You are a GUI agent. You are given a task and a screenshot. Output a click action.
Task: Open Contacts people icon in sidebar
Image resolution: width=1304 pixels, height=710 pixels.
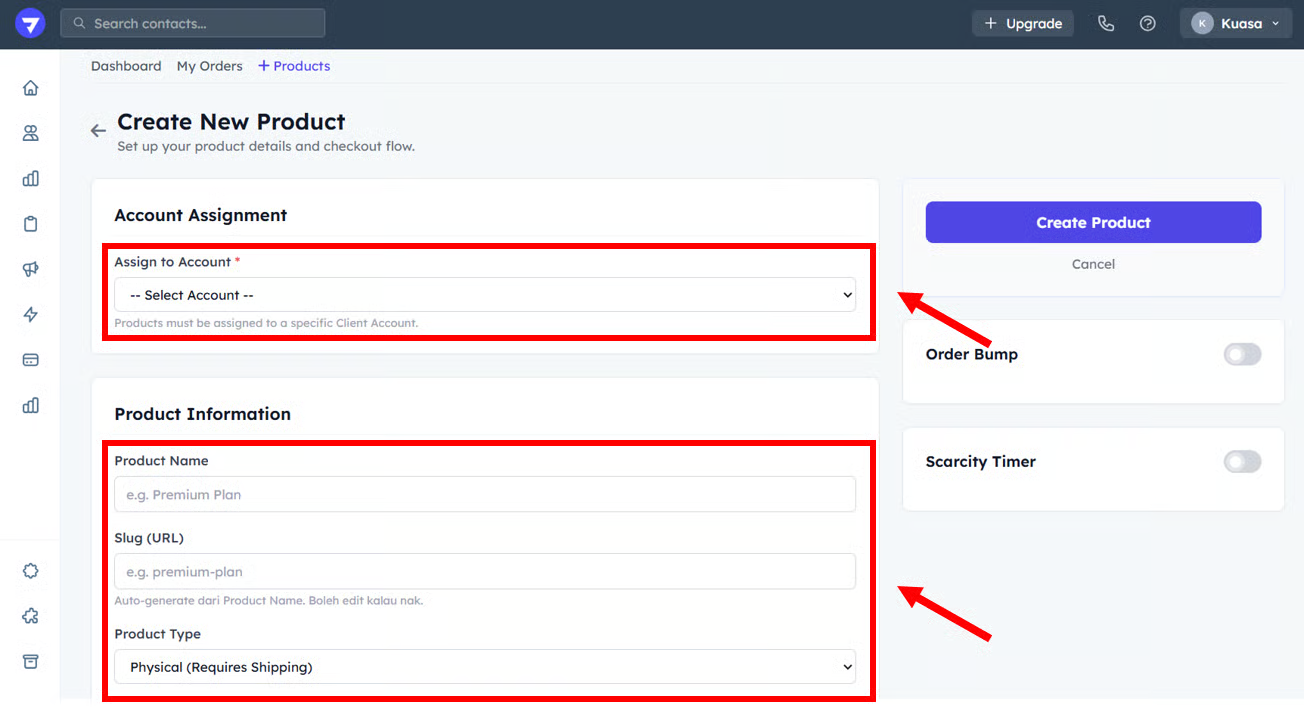click(x=30, y=133)
